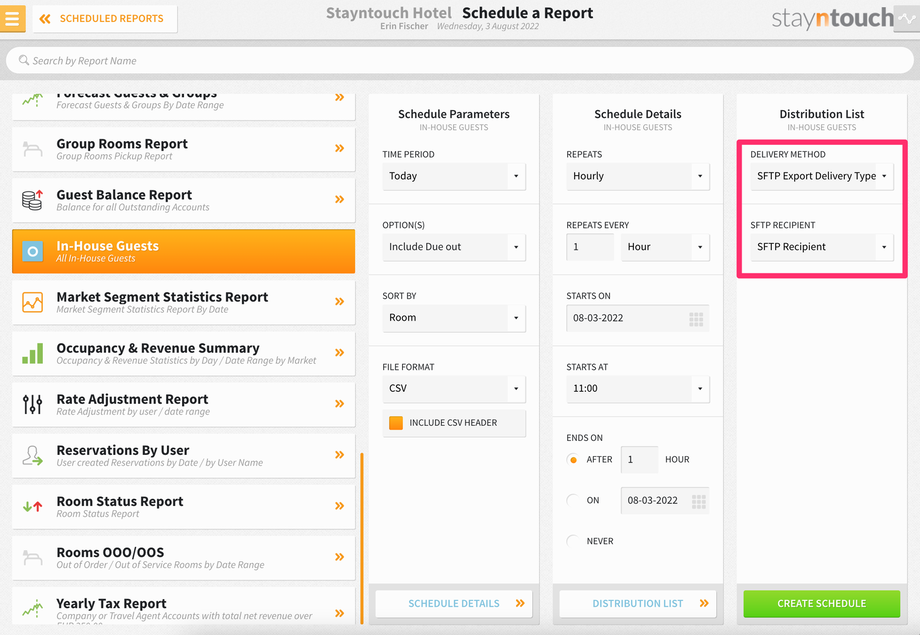Image resolution: width=920 pixels, height=635 pixels.
Task: Click the Group Rooms Report bed icon
Action: tap(32, 148)
